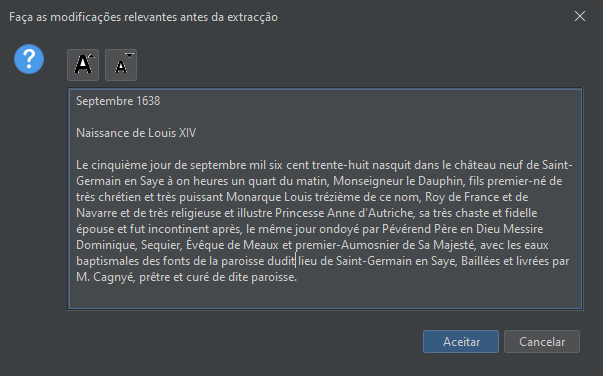Set cursor at the word 'cinquième'
Screen dimensions: 603x376
[120, 165]
